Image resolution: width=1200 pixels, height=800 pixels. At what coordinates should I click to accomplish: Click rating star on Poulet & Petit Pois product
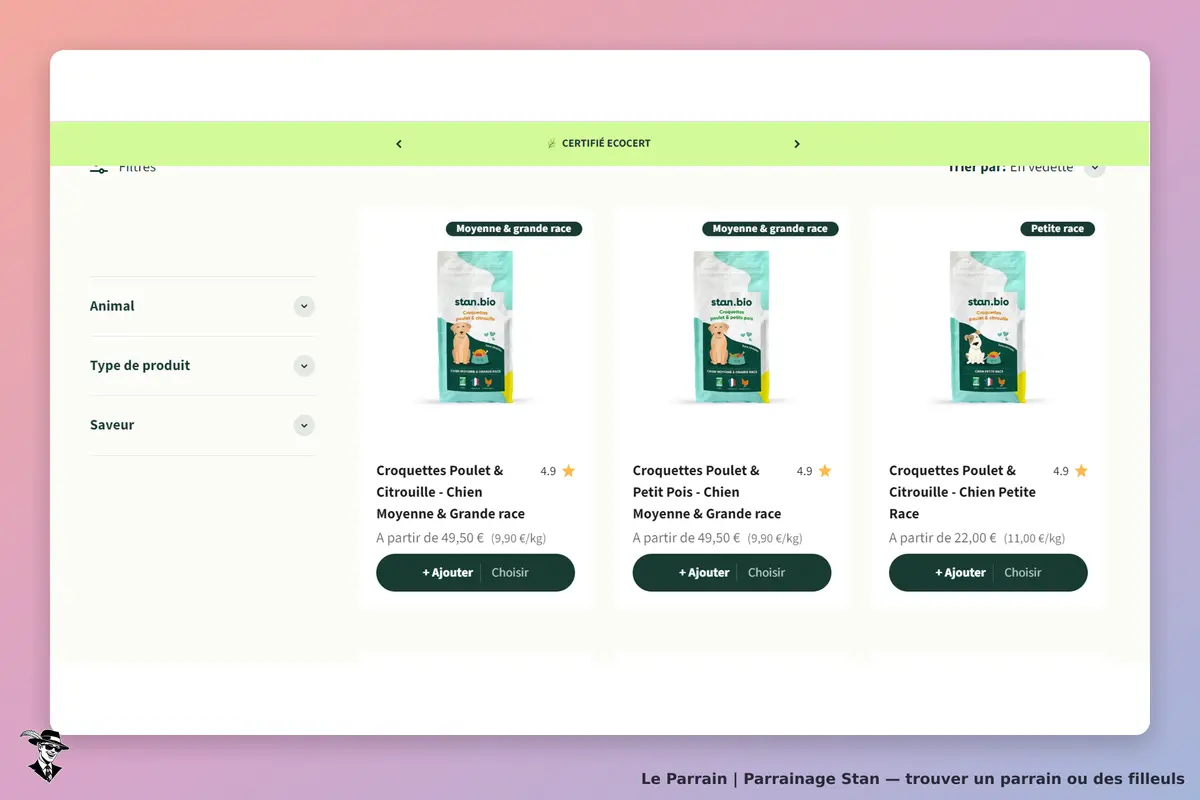(x=825, y=471)
